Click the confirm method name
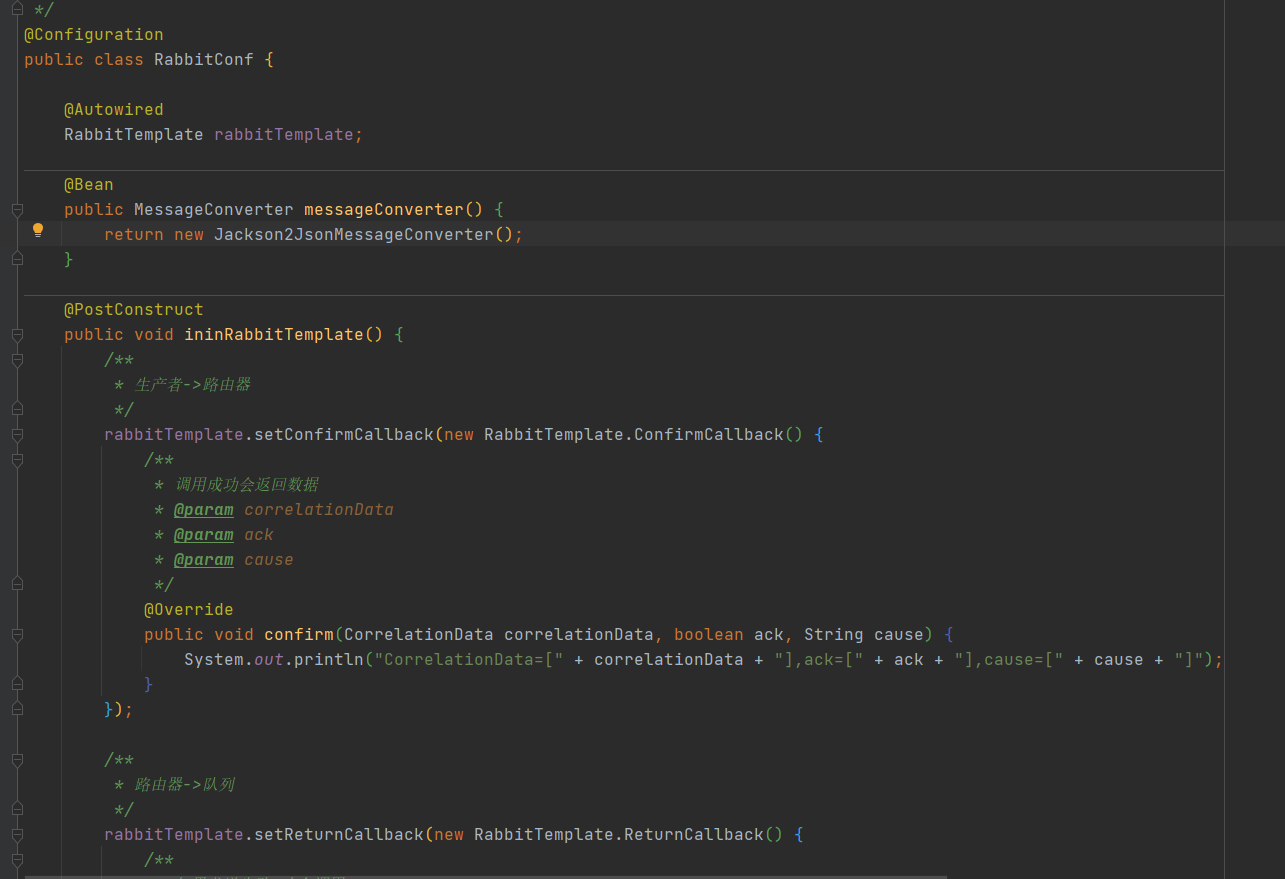 click(x=299, y=635)
